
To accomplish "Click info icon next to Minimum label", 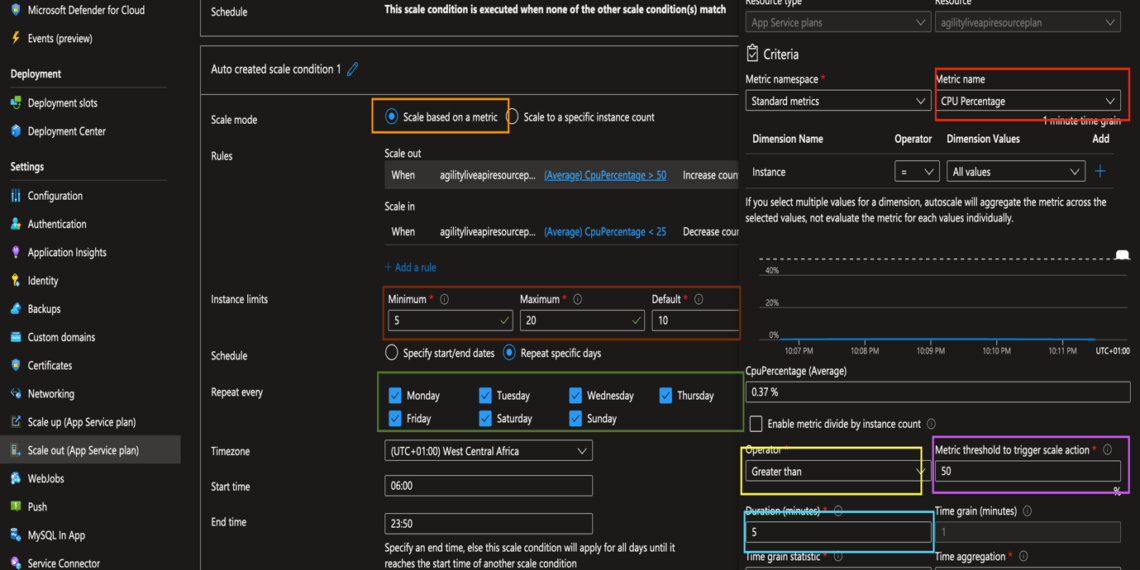I will pos(444,299).
